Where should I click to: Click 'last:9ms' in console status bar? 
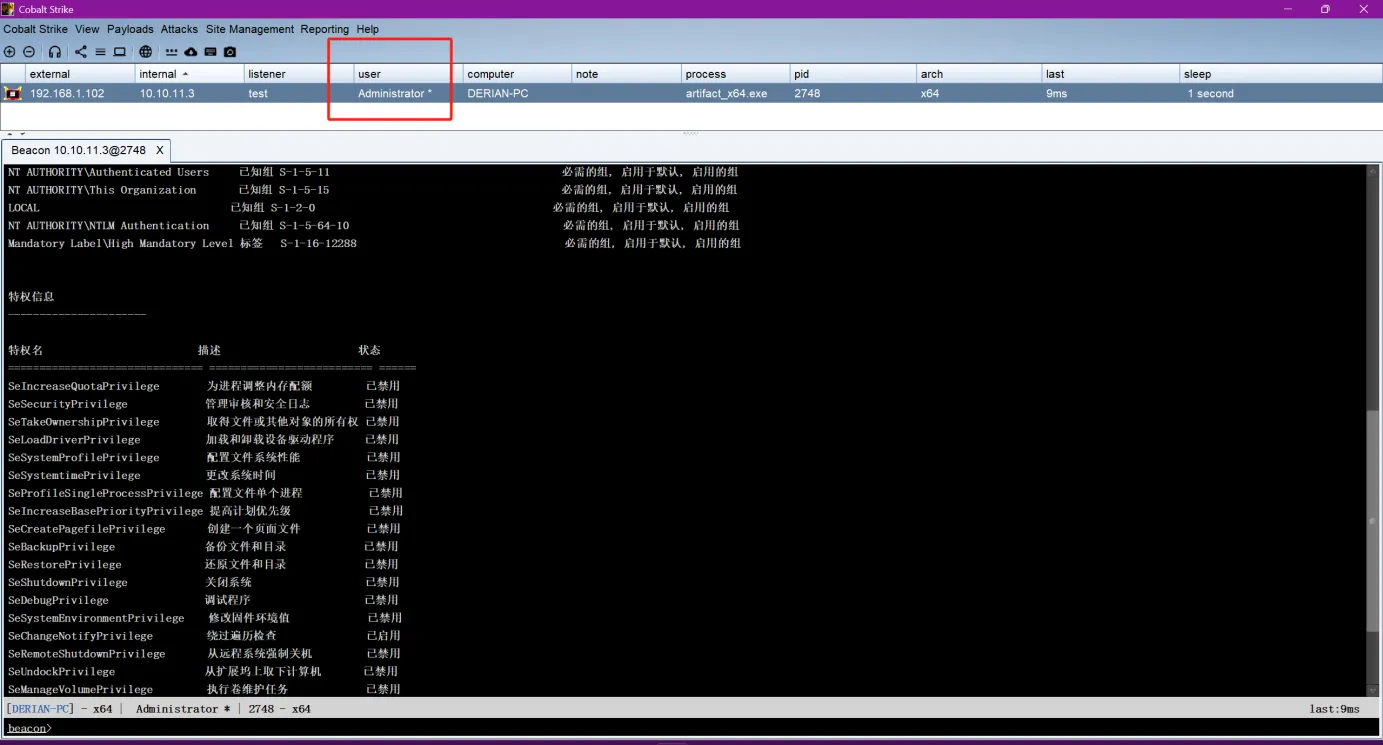pyautogui.click(x=1335, y=709)
